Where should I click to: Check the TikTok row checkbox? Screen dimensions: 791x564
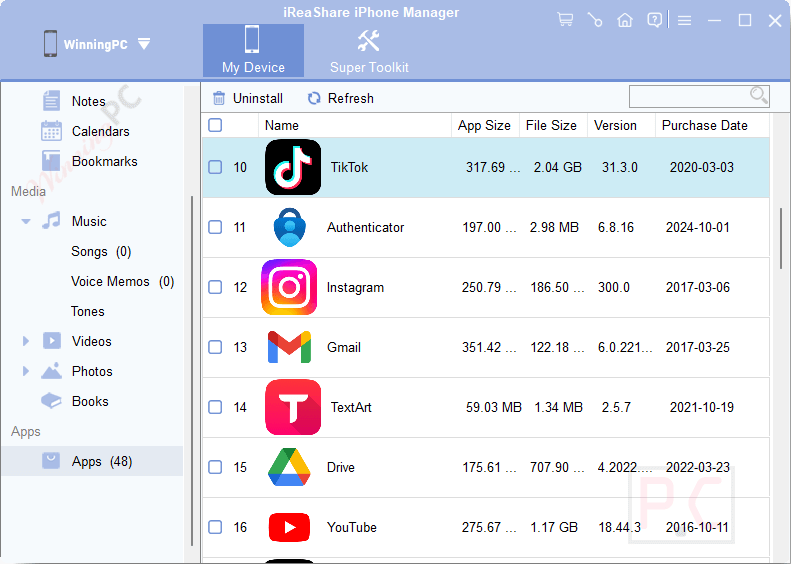tap(215, 167)
